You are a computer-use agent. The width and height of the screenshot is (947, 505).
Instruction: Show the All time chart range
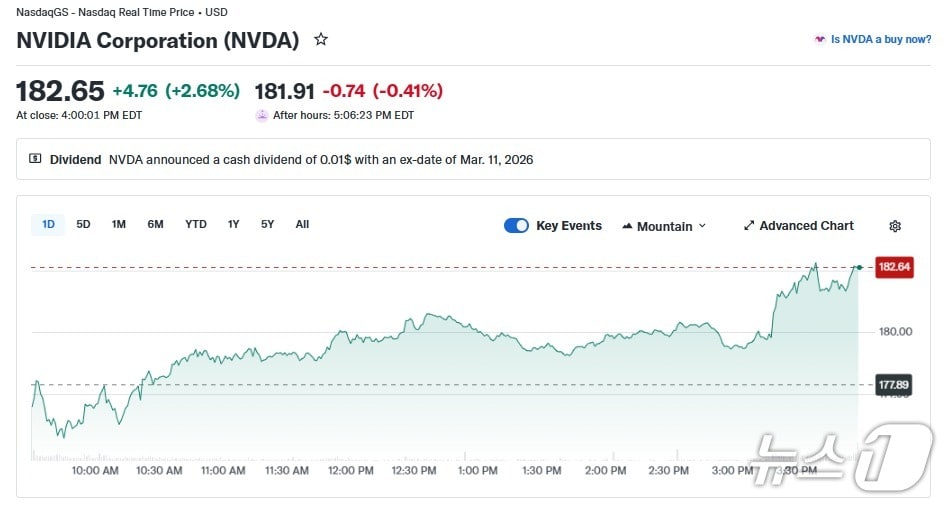point(302,225)
